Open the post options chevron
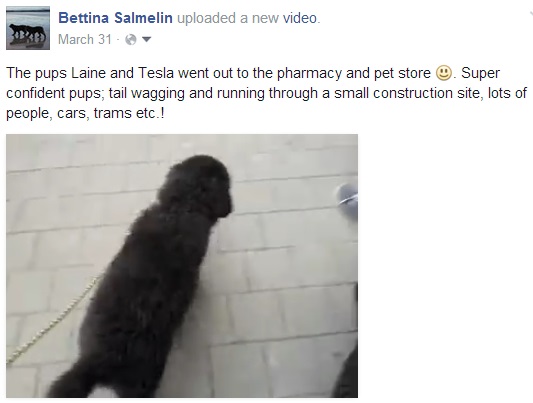Screen dimensions: 533x403 click(x=531, y=14)
